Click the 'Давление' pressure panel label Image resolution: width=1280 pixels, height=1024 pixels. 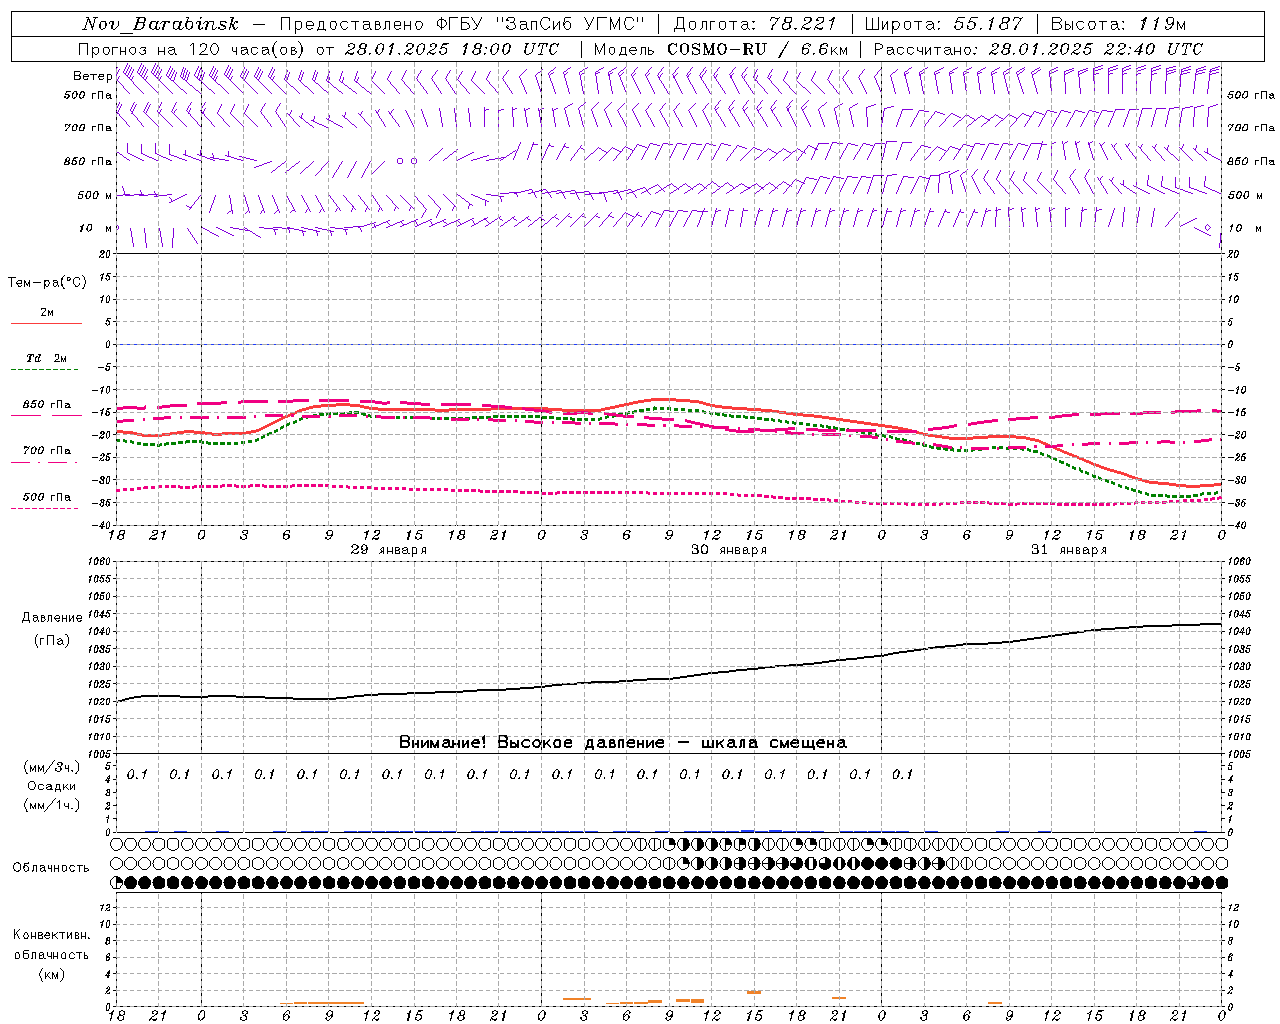[x=52, y=618]
